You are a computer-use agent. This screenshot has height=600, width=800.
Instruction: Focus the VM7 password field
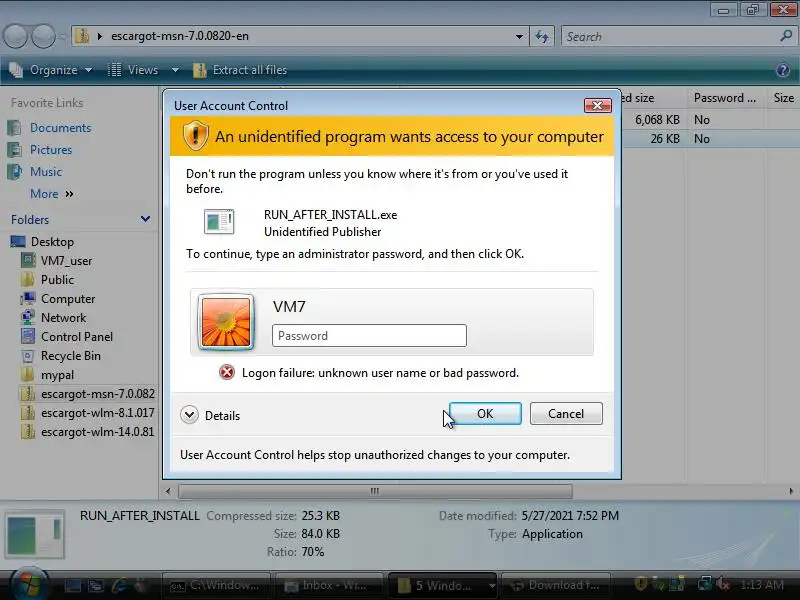coord(369,336)
